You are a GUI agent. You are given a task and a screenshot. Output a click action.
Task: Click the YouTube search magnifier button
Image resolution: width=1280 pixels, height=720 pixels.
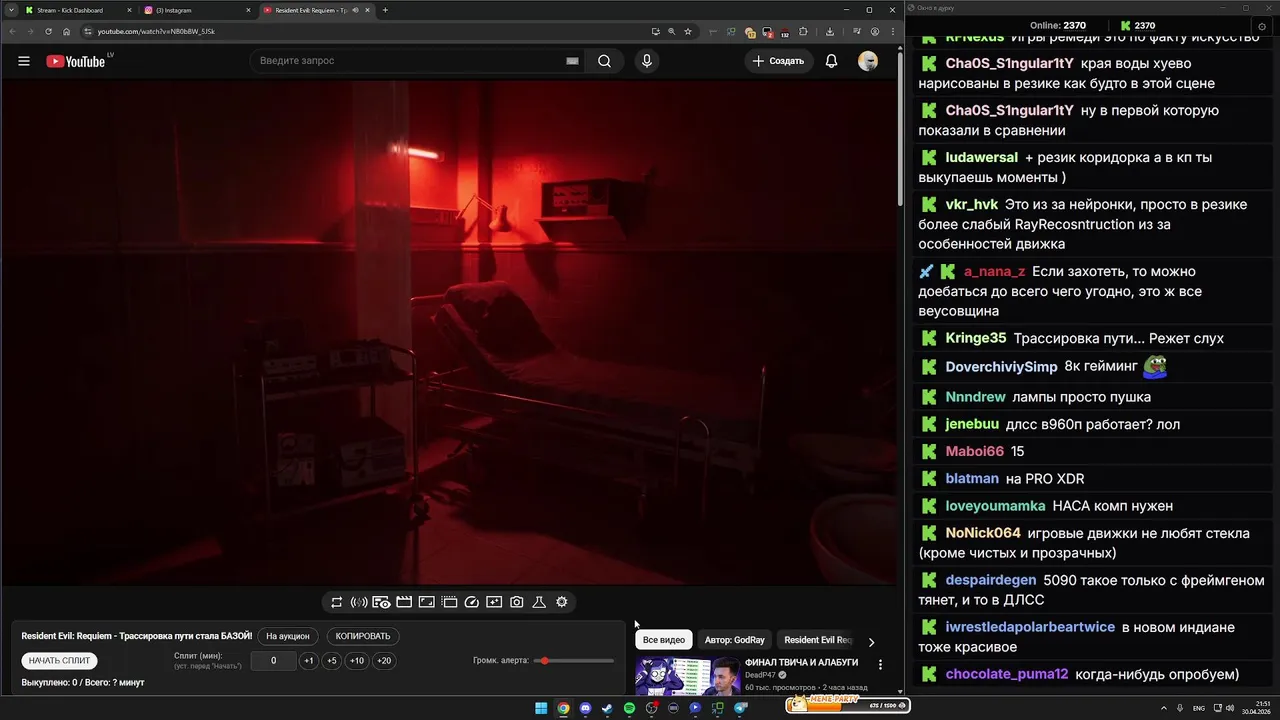[604, 61]
